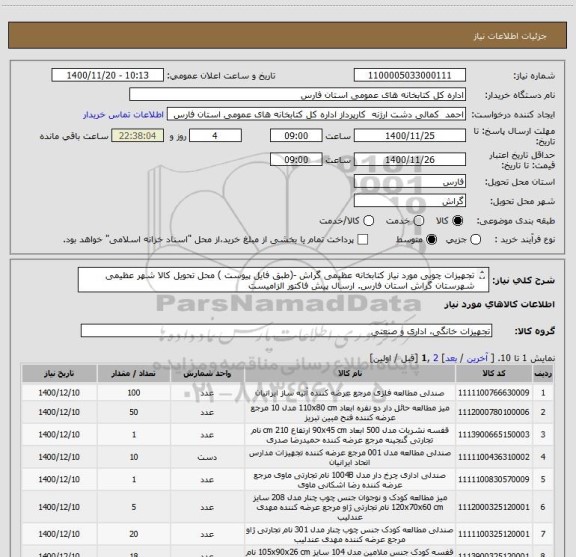Click quantity 50 in row 2
Image resolution: width=576 pixels, height=557 pixels.
point(134,412)
